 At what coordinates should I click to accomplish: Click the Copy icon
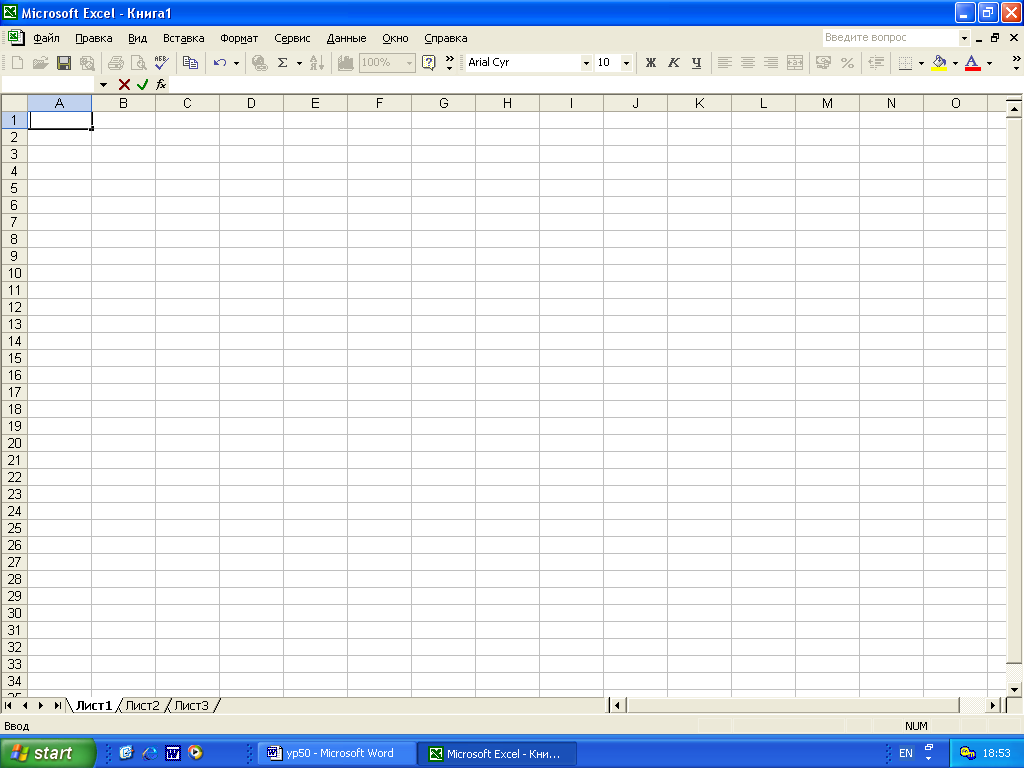pyautogui.click(x=190, y=63)
